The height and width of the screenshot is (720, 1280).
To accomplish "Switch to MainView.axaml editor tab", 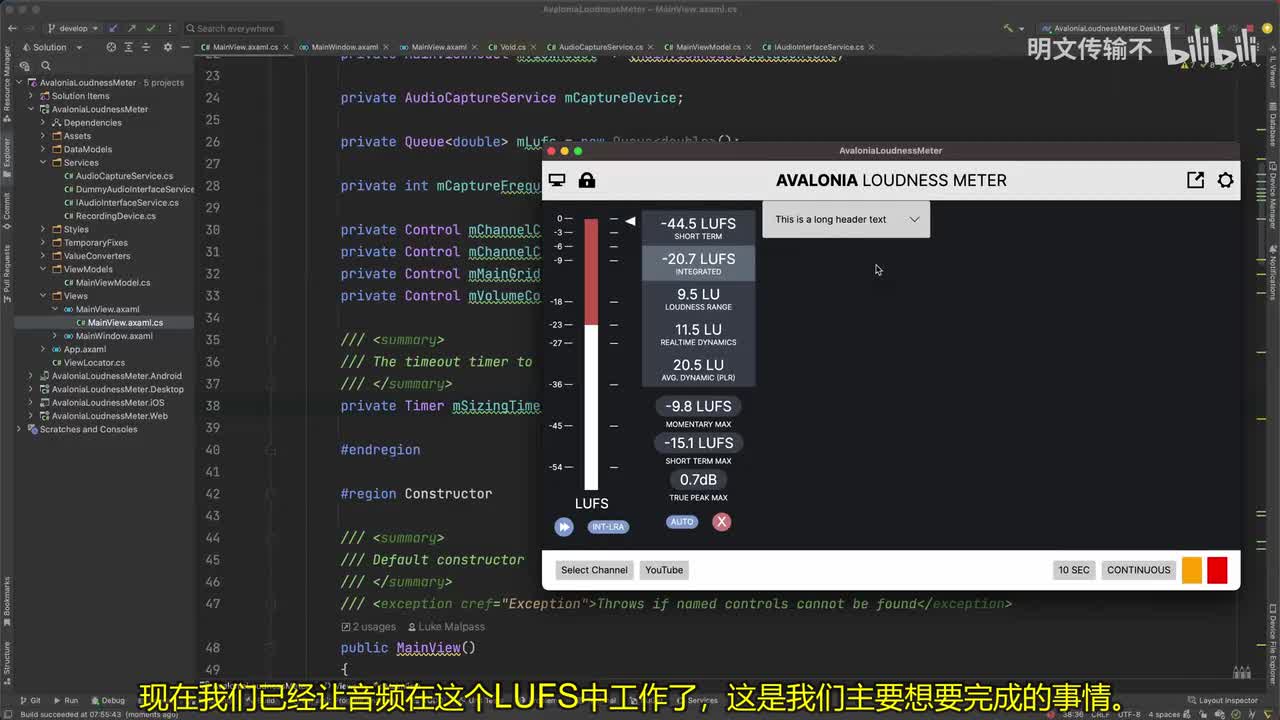I will pos(438,47).
